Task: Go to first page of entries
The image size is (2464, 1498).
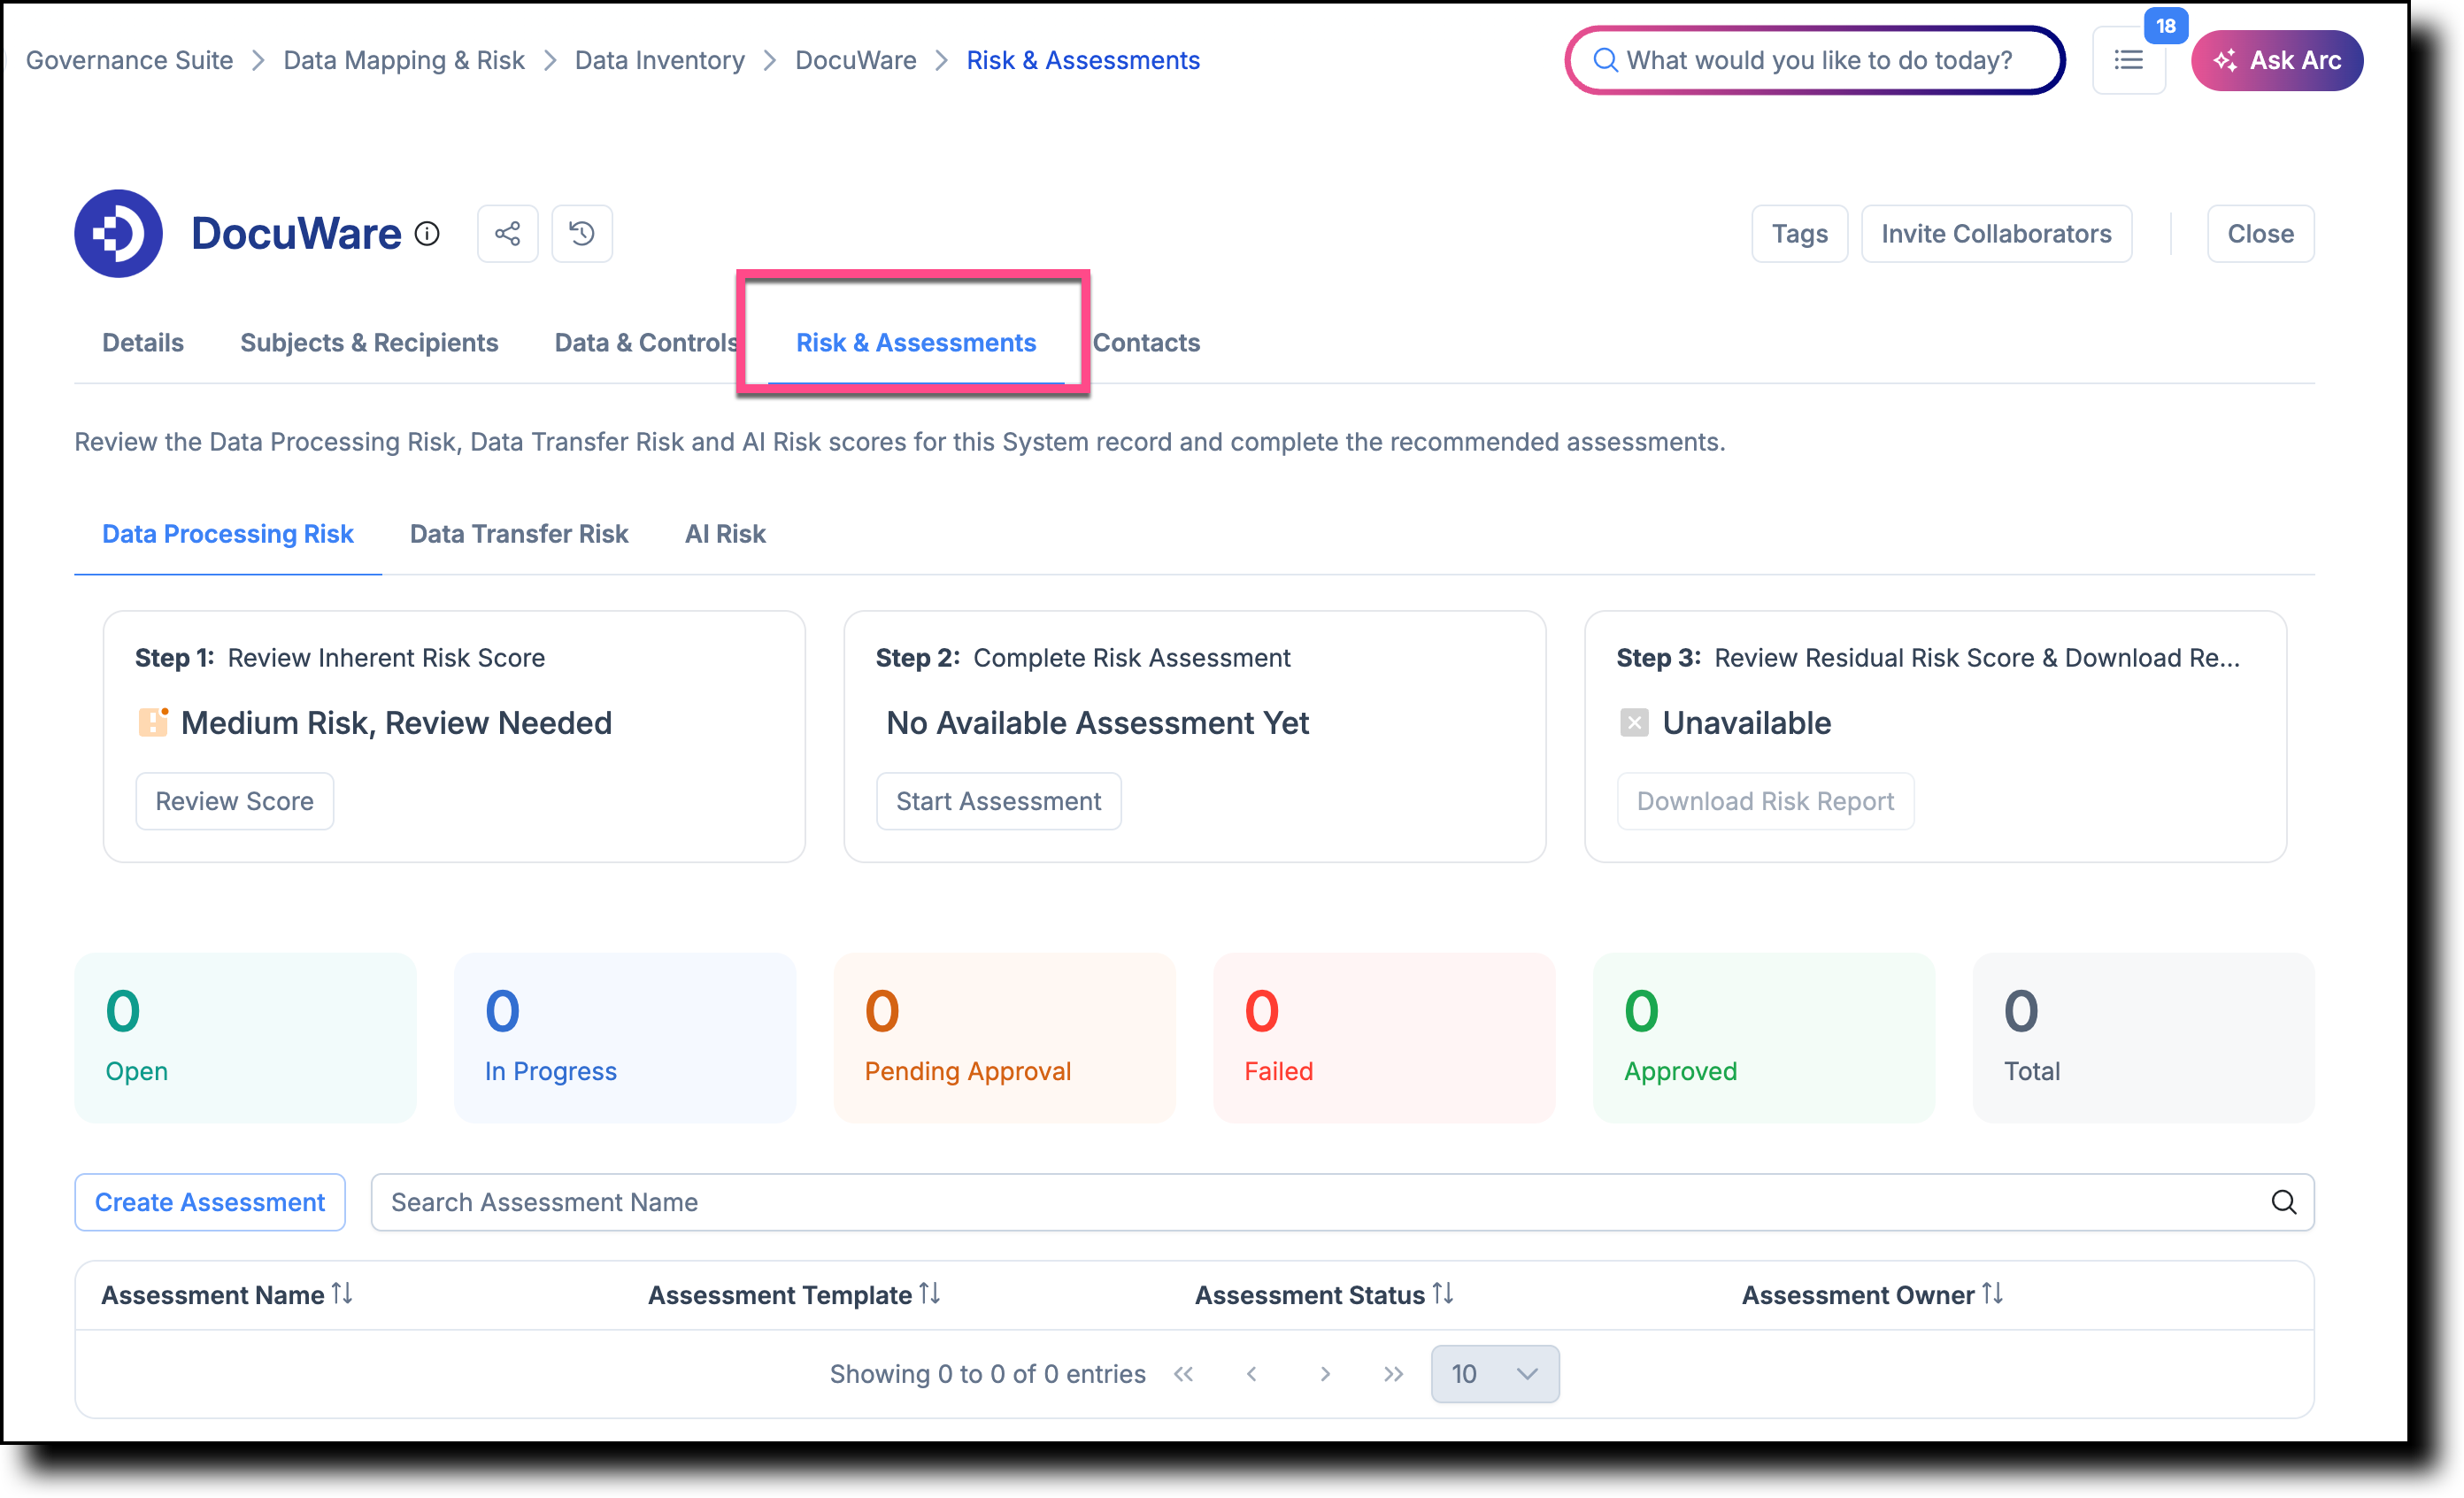Action: click(x=1184, y=1374)
